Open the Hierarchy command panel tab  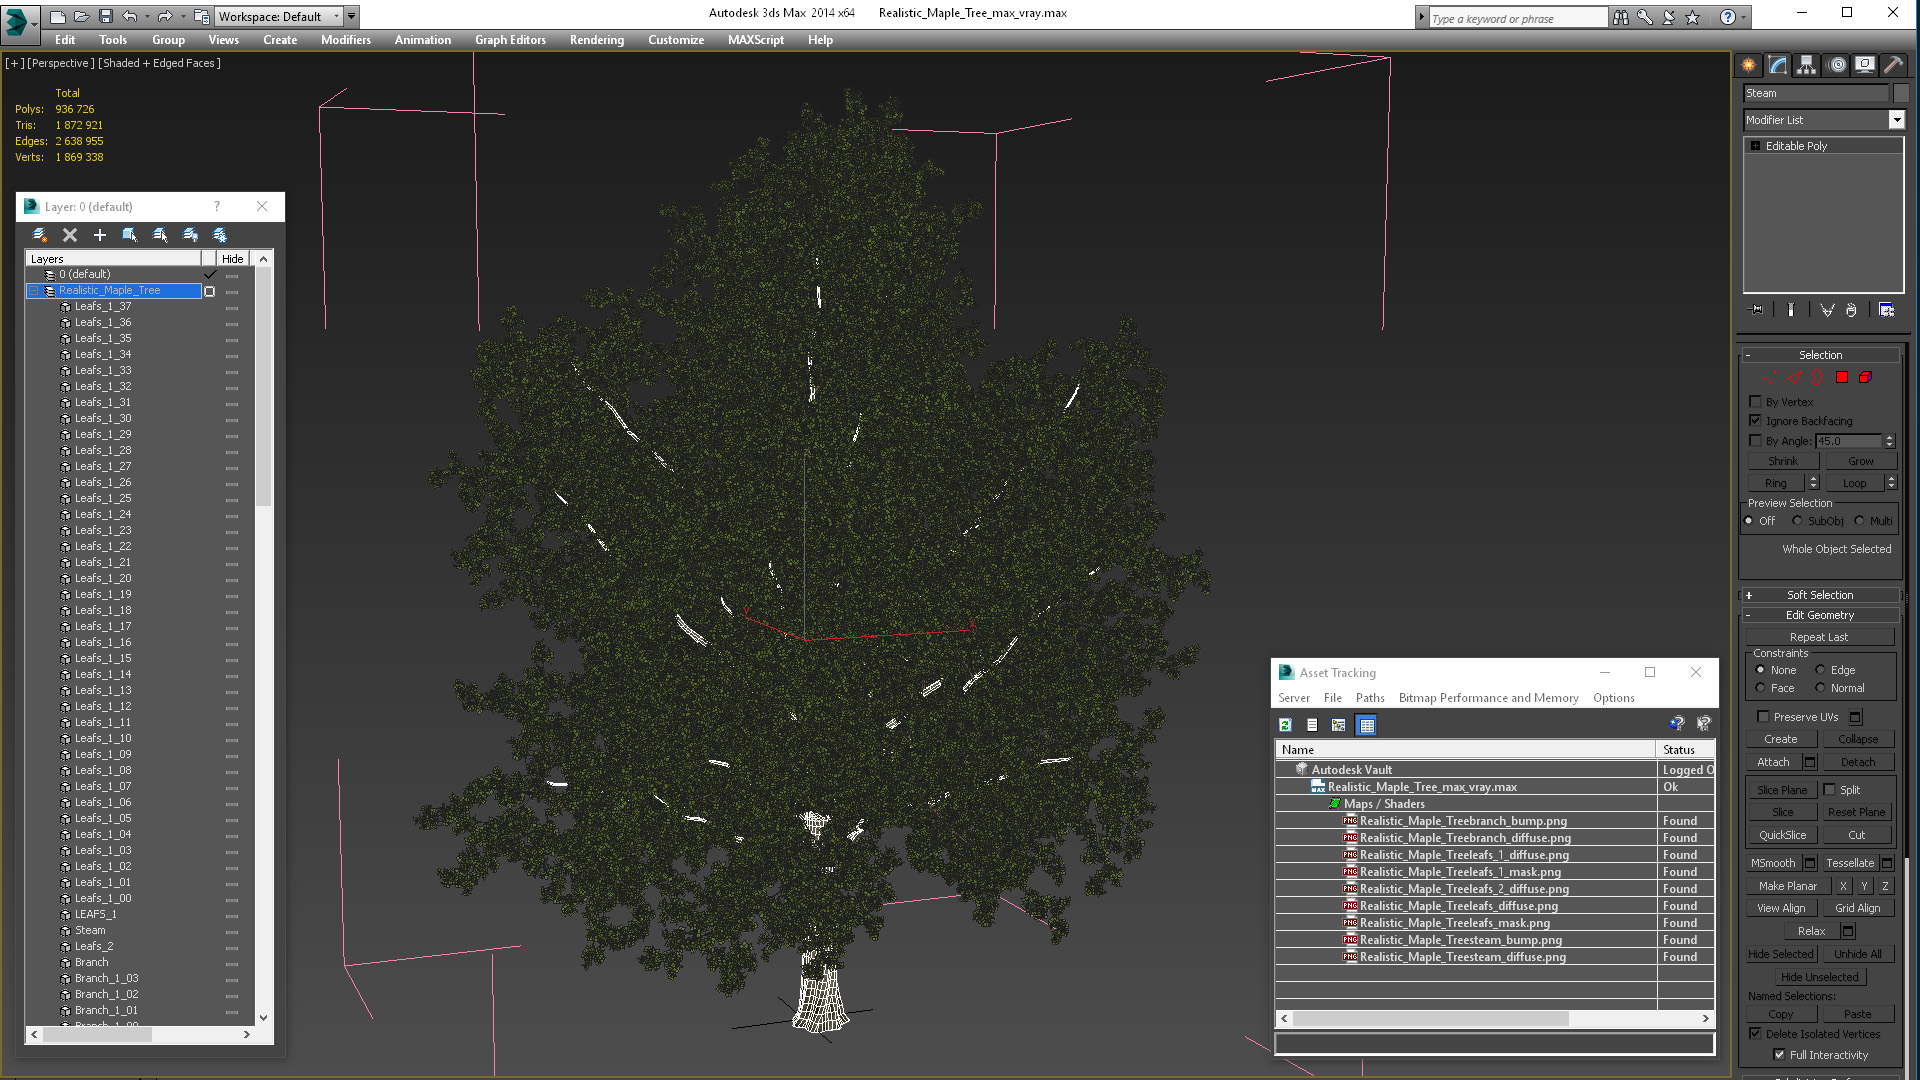coord(1806,65)
